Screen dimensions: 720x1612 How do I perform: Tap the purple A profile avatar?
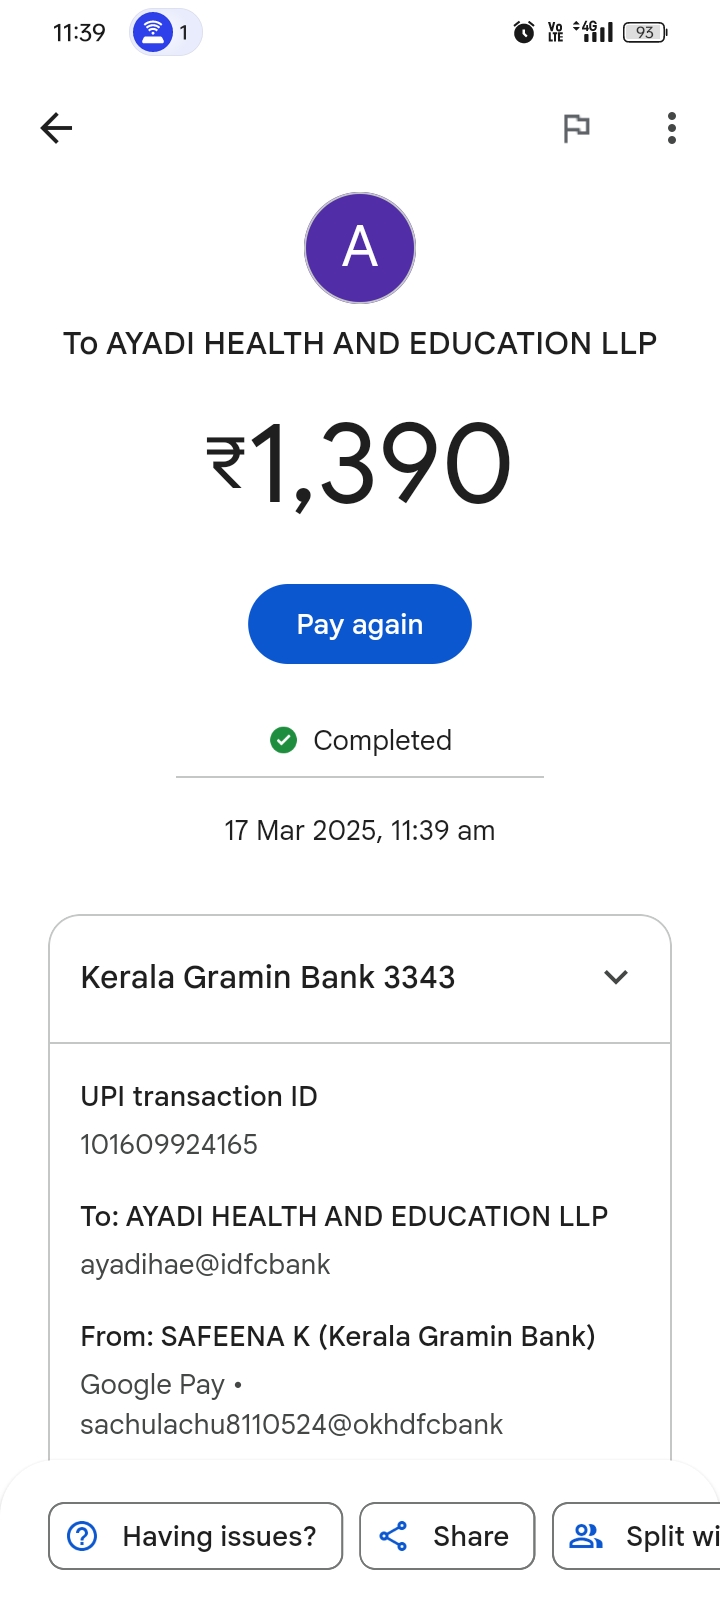[360, 248]
